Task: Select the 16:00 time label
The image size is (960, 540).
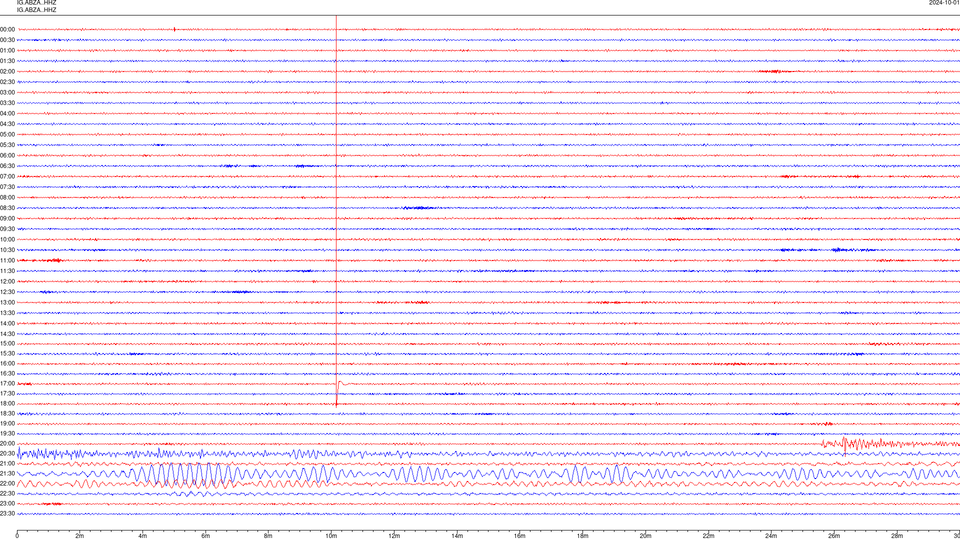Action: tap(7, 363)
